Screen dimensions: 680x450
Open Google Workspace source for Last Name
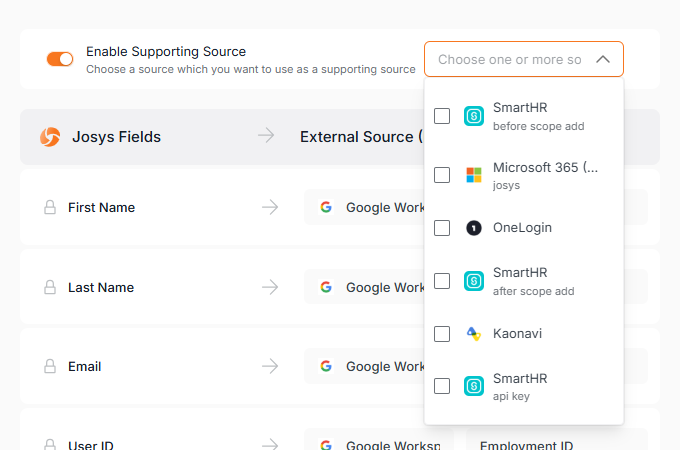pyautogui.click(x=364, y=287)
